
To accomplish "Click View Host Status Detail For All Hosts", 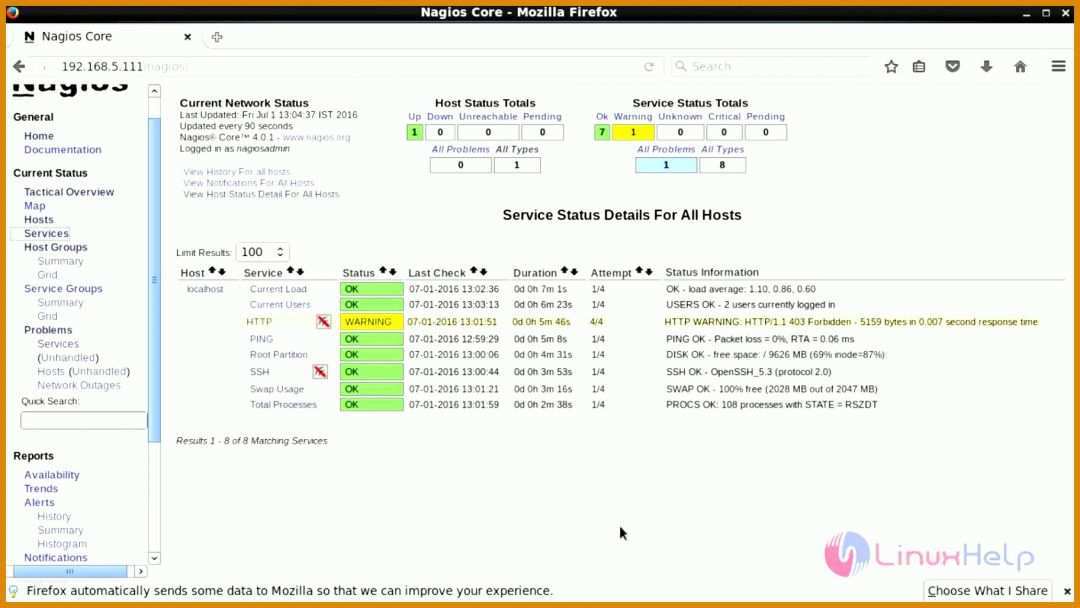I will (261, 194).
